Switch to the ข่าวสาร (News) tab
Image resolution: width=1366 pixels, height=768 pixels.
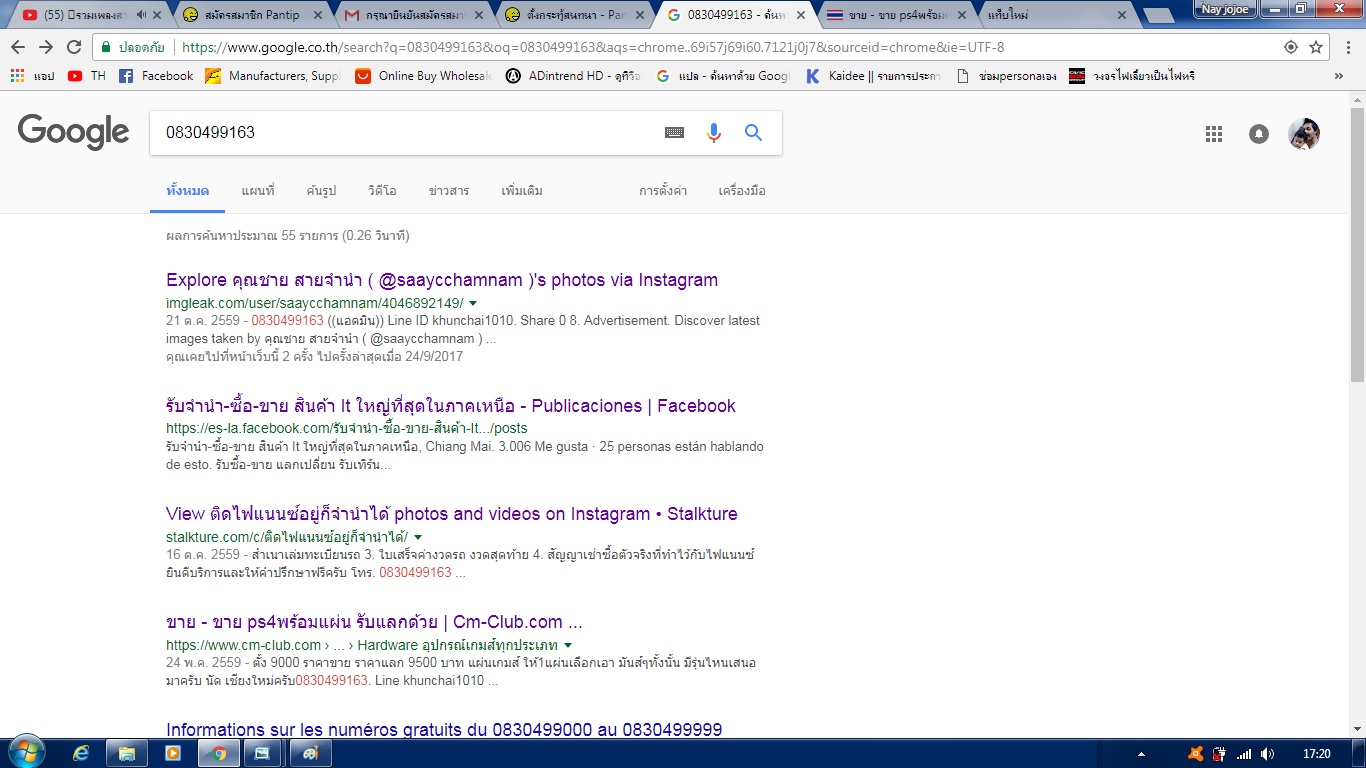pos(449,191)
